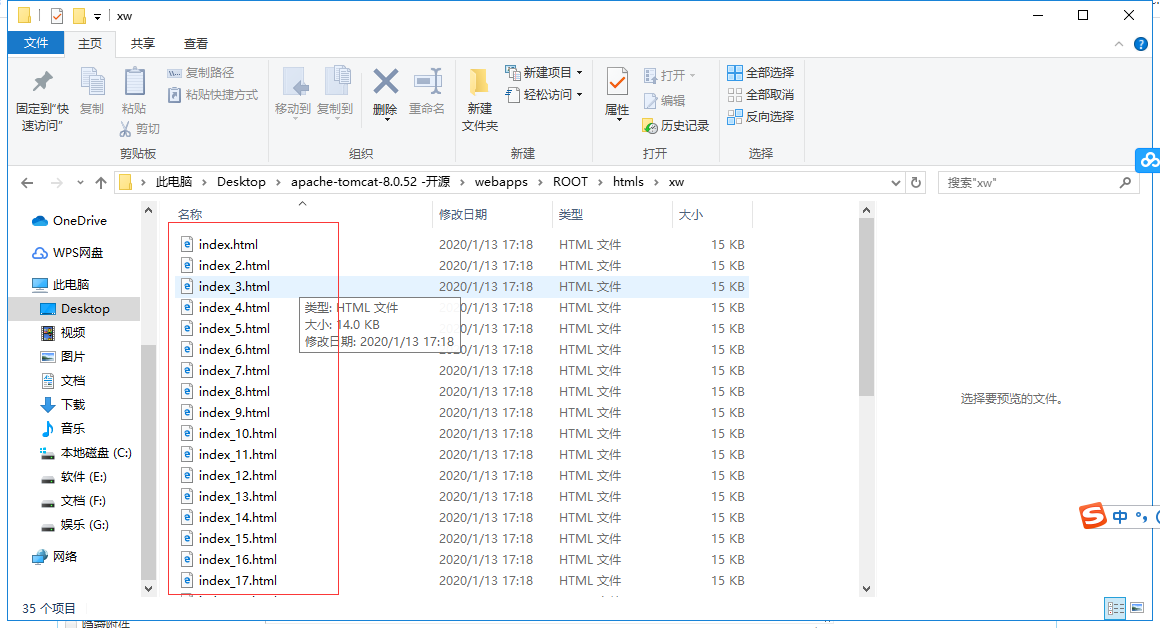
Task: Click the Copy ribbon button
Action: click(92, 92)
